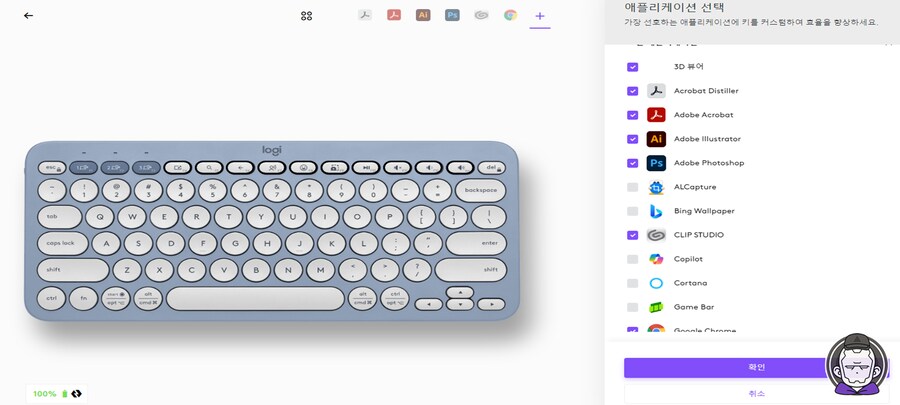The image size is (900, 405).
Task: Confirm selection with the 확인 button
Action: pos(757,368)
